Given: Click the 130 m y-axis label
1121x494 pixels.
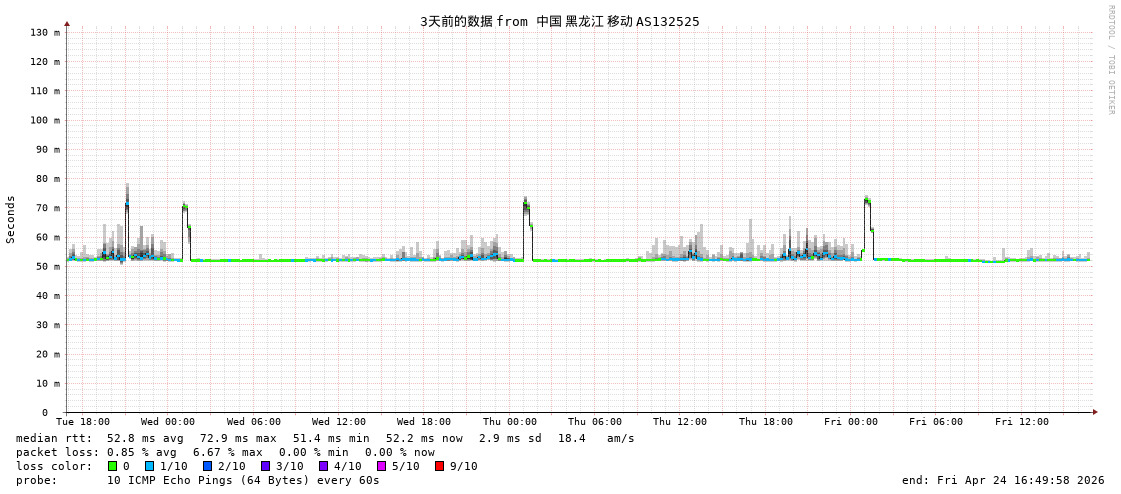Looking at the screenshot, I should coord(44,33).
